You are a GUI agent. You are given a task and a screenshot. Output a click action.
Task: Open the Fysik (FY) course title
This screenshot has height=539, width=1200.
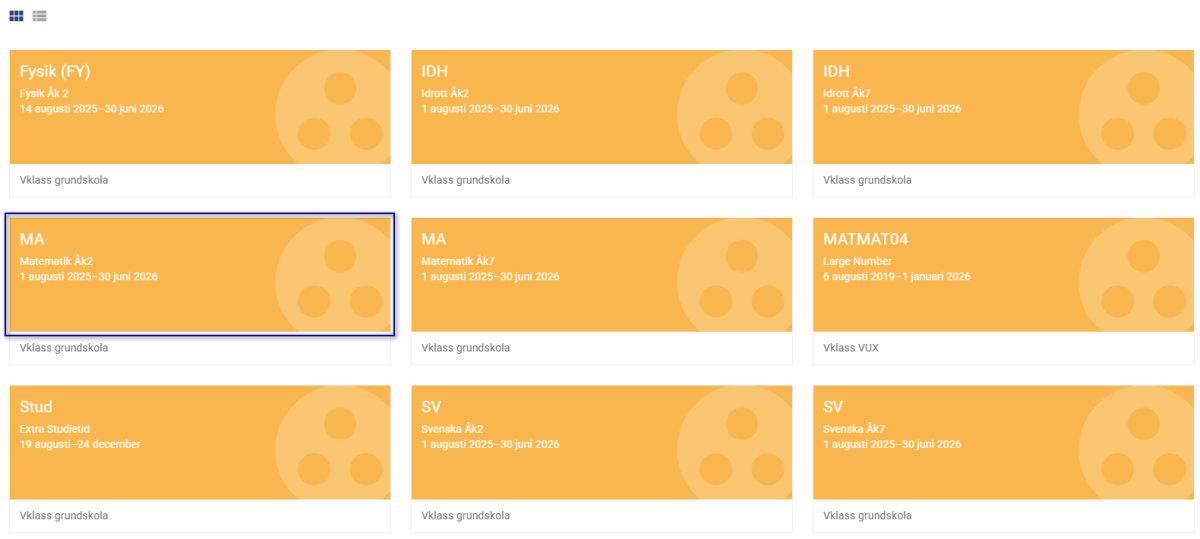pyautogui.click(x=55, y=71)
